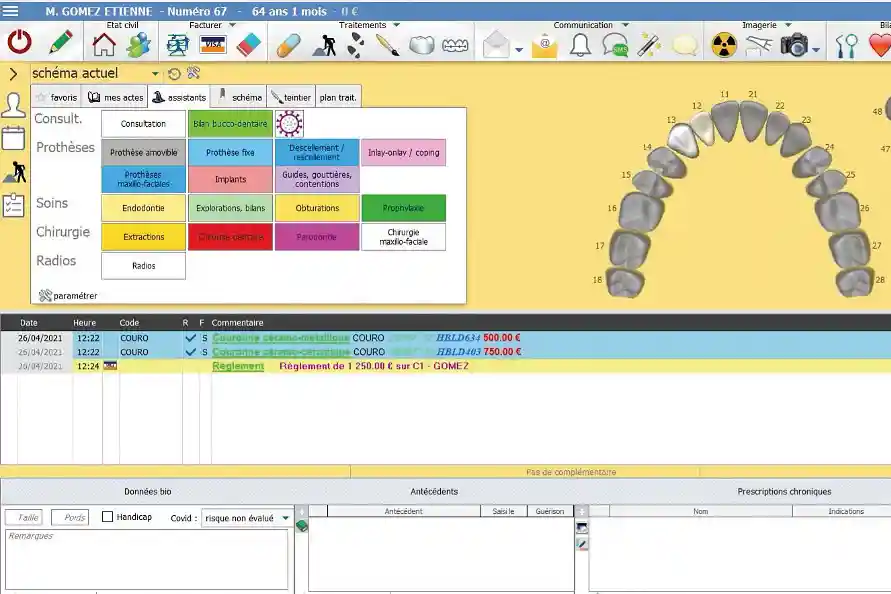Click the red power button icon
This screenshot has height=594, width=891.
19,43
